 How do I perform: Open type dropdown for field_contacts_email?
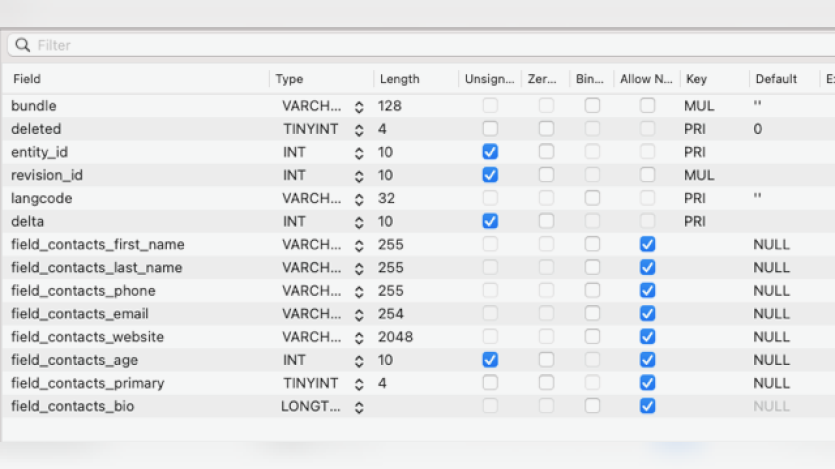[x=359, y=315]
